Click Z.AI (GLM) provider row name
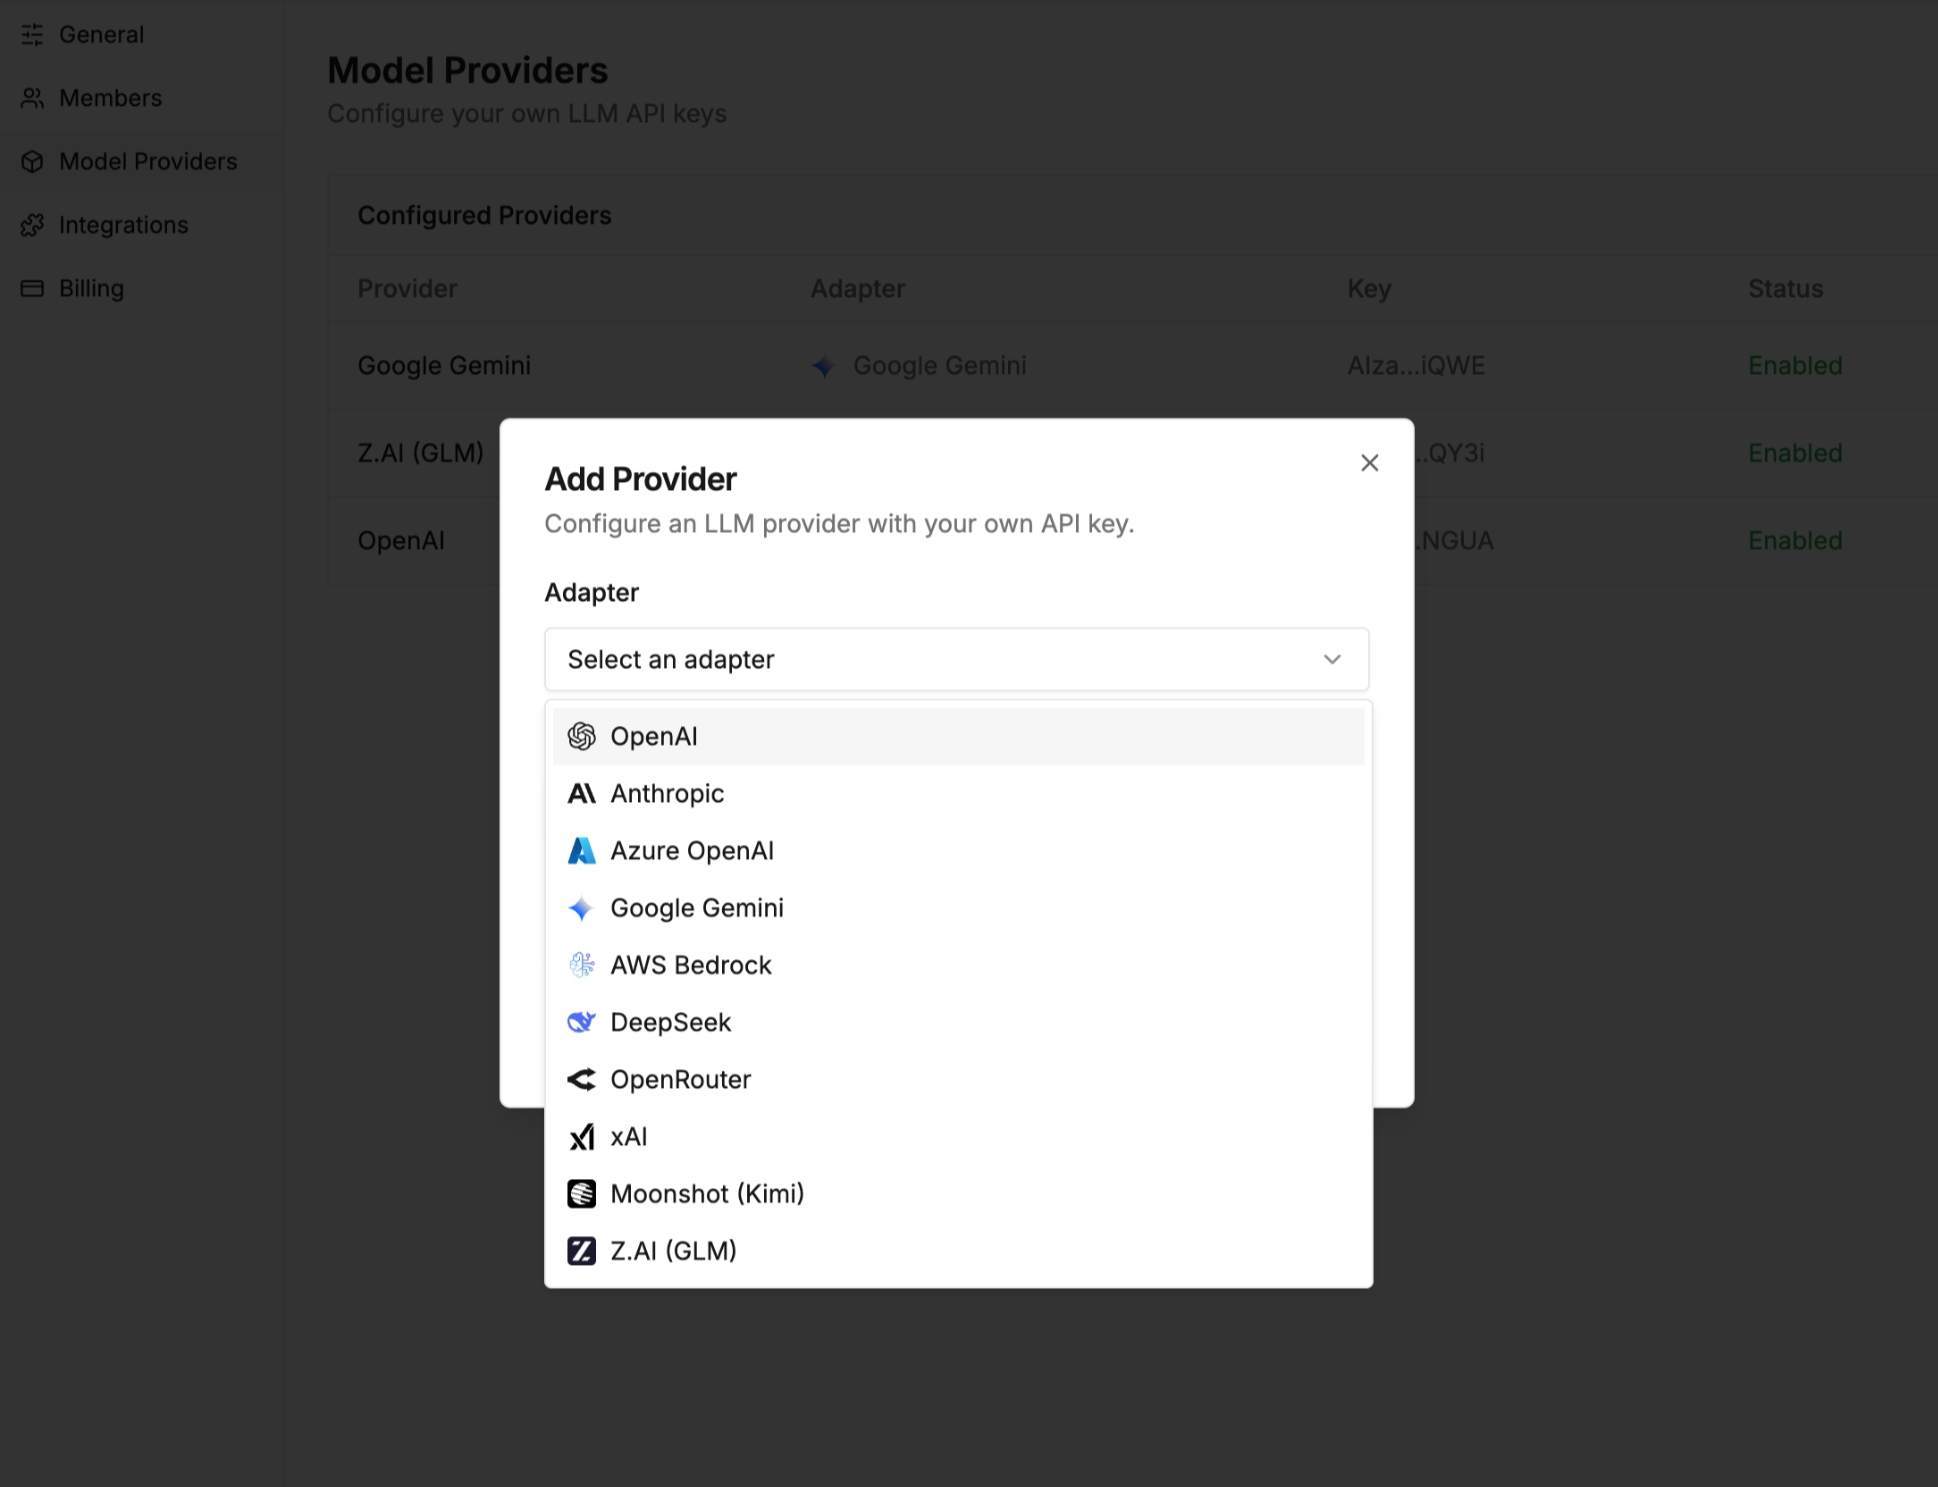The image size is (1938, 1487). 420,453
